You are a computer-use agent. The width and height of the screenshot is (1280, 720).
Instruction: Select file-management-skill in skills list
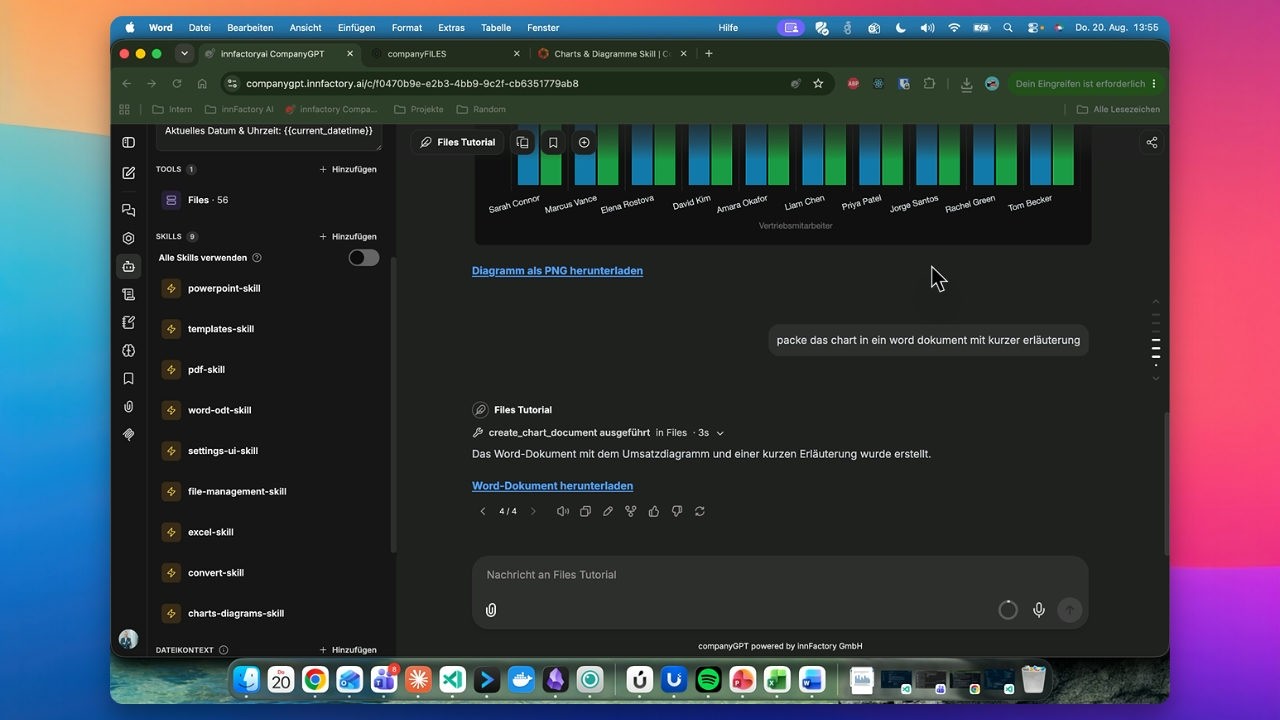coord(237,492)
